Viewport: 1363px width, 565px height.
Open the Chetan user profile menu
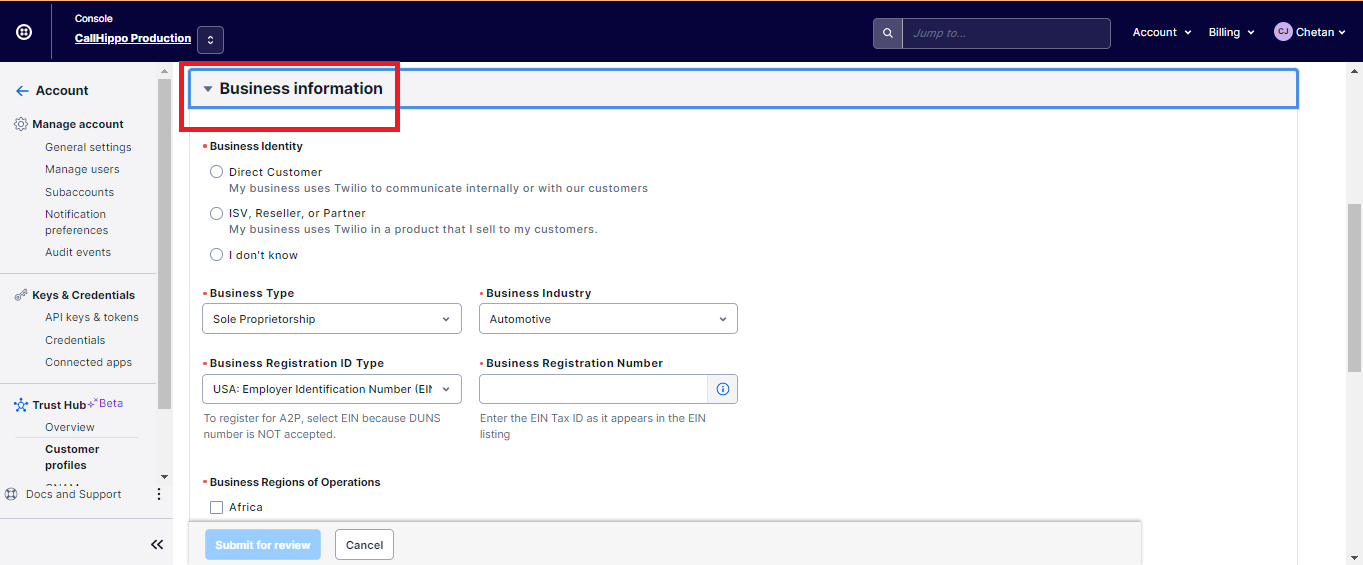[x=1310, y=32]
